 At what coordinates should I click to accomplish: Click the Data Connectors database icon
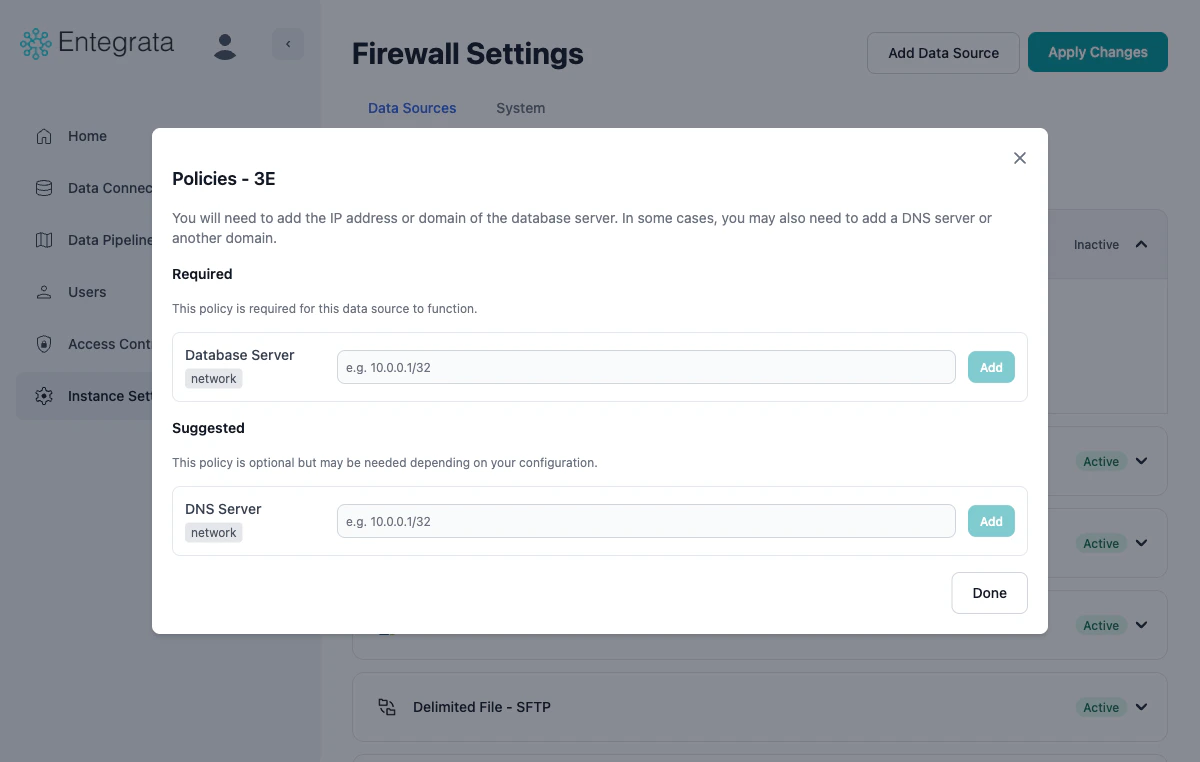click(x=44, y=188)
